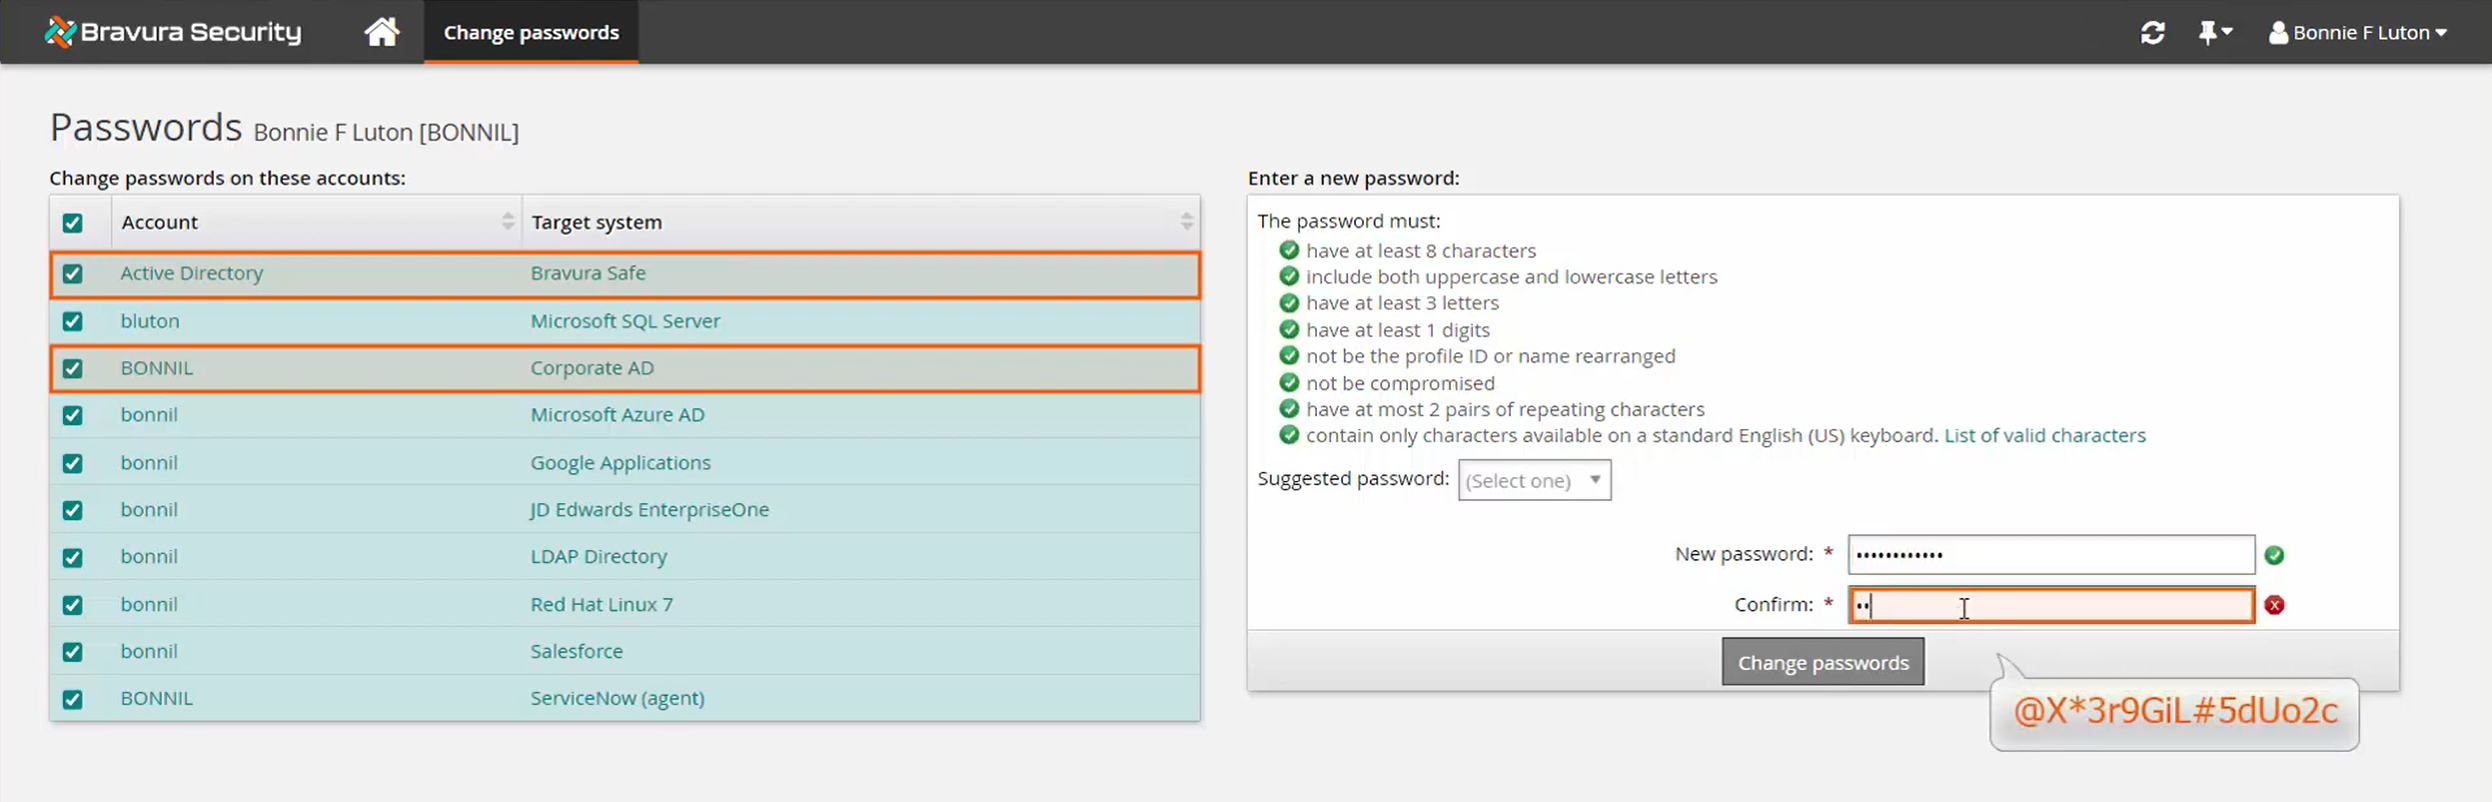Sort by the Target system column arrows
This screenshot has height=802, width=2492.
tap(1186, 222)
